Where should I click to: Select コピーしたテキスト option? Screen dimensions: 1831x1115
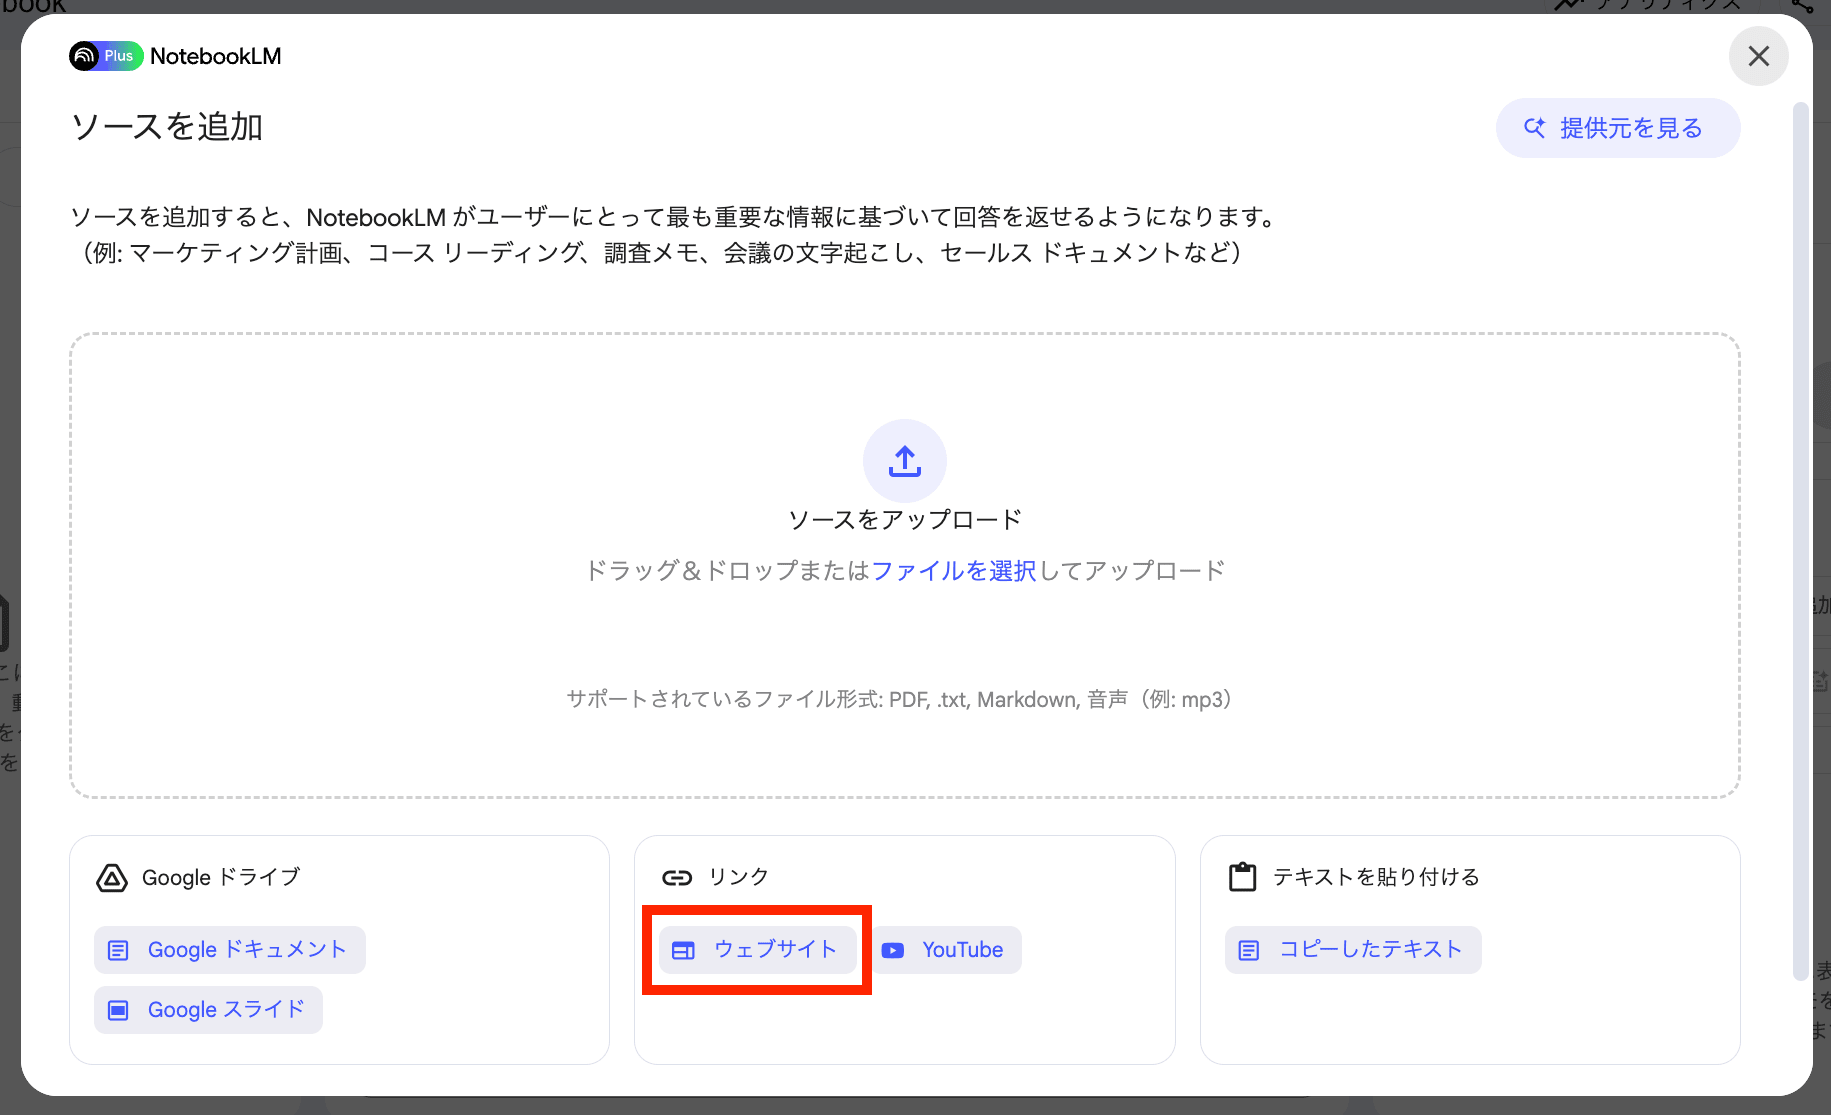click(1353, 950)
